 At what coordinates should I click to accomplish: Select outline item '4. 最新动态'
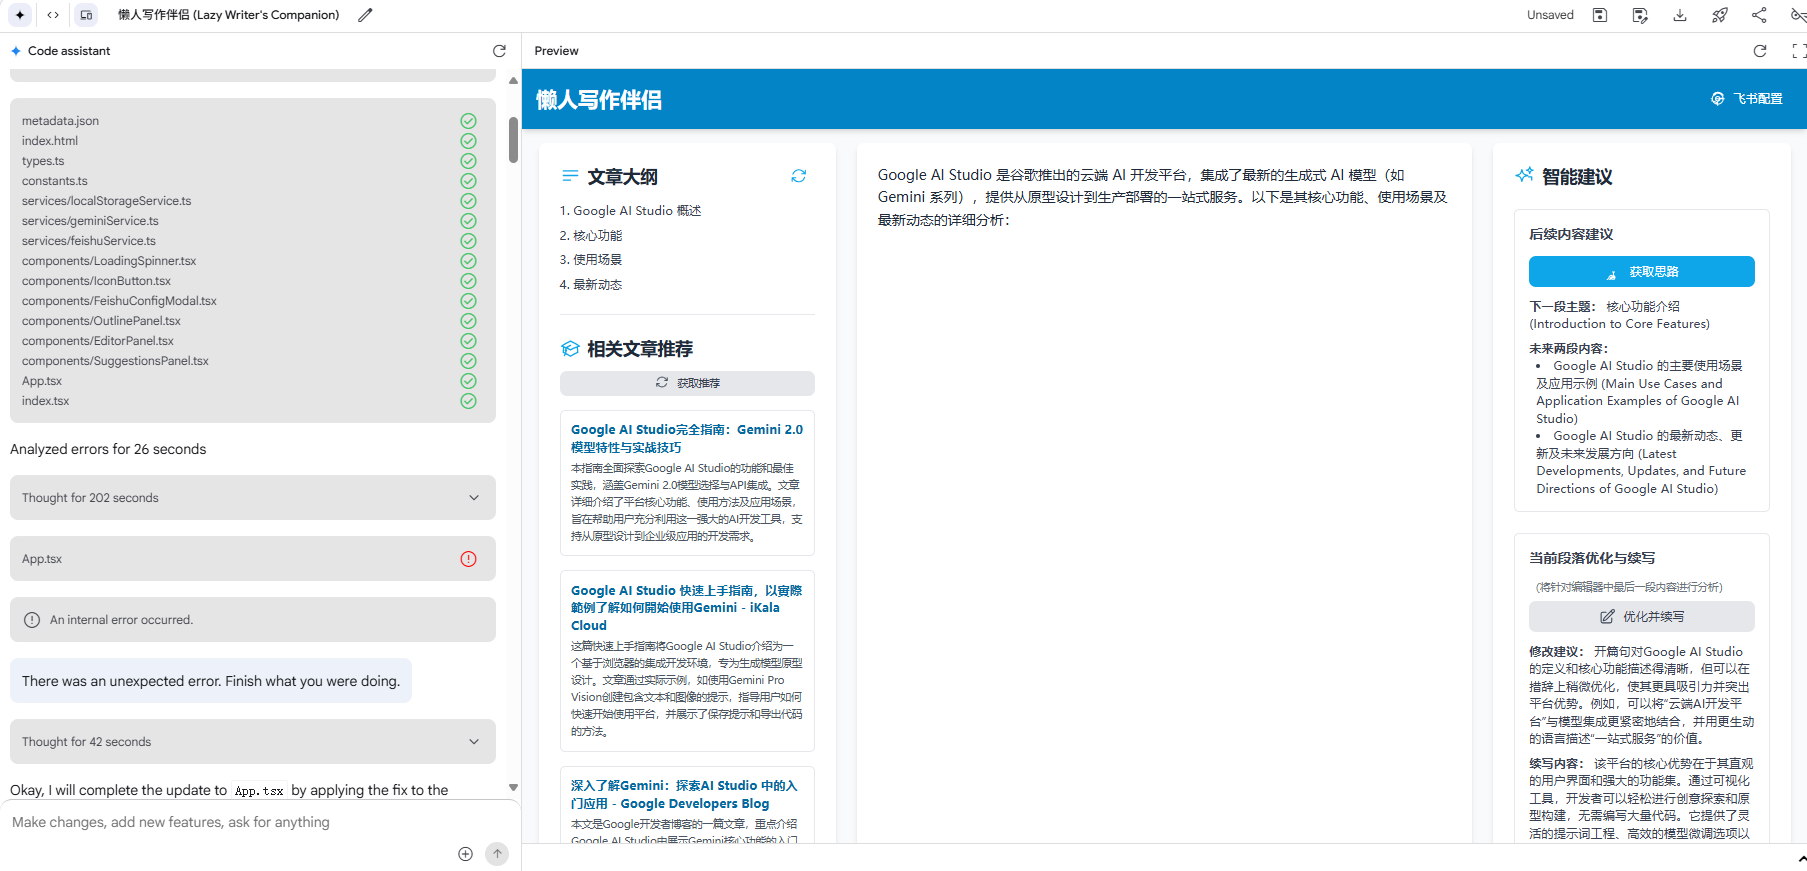click(x=591, y=285)
